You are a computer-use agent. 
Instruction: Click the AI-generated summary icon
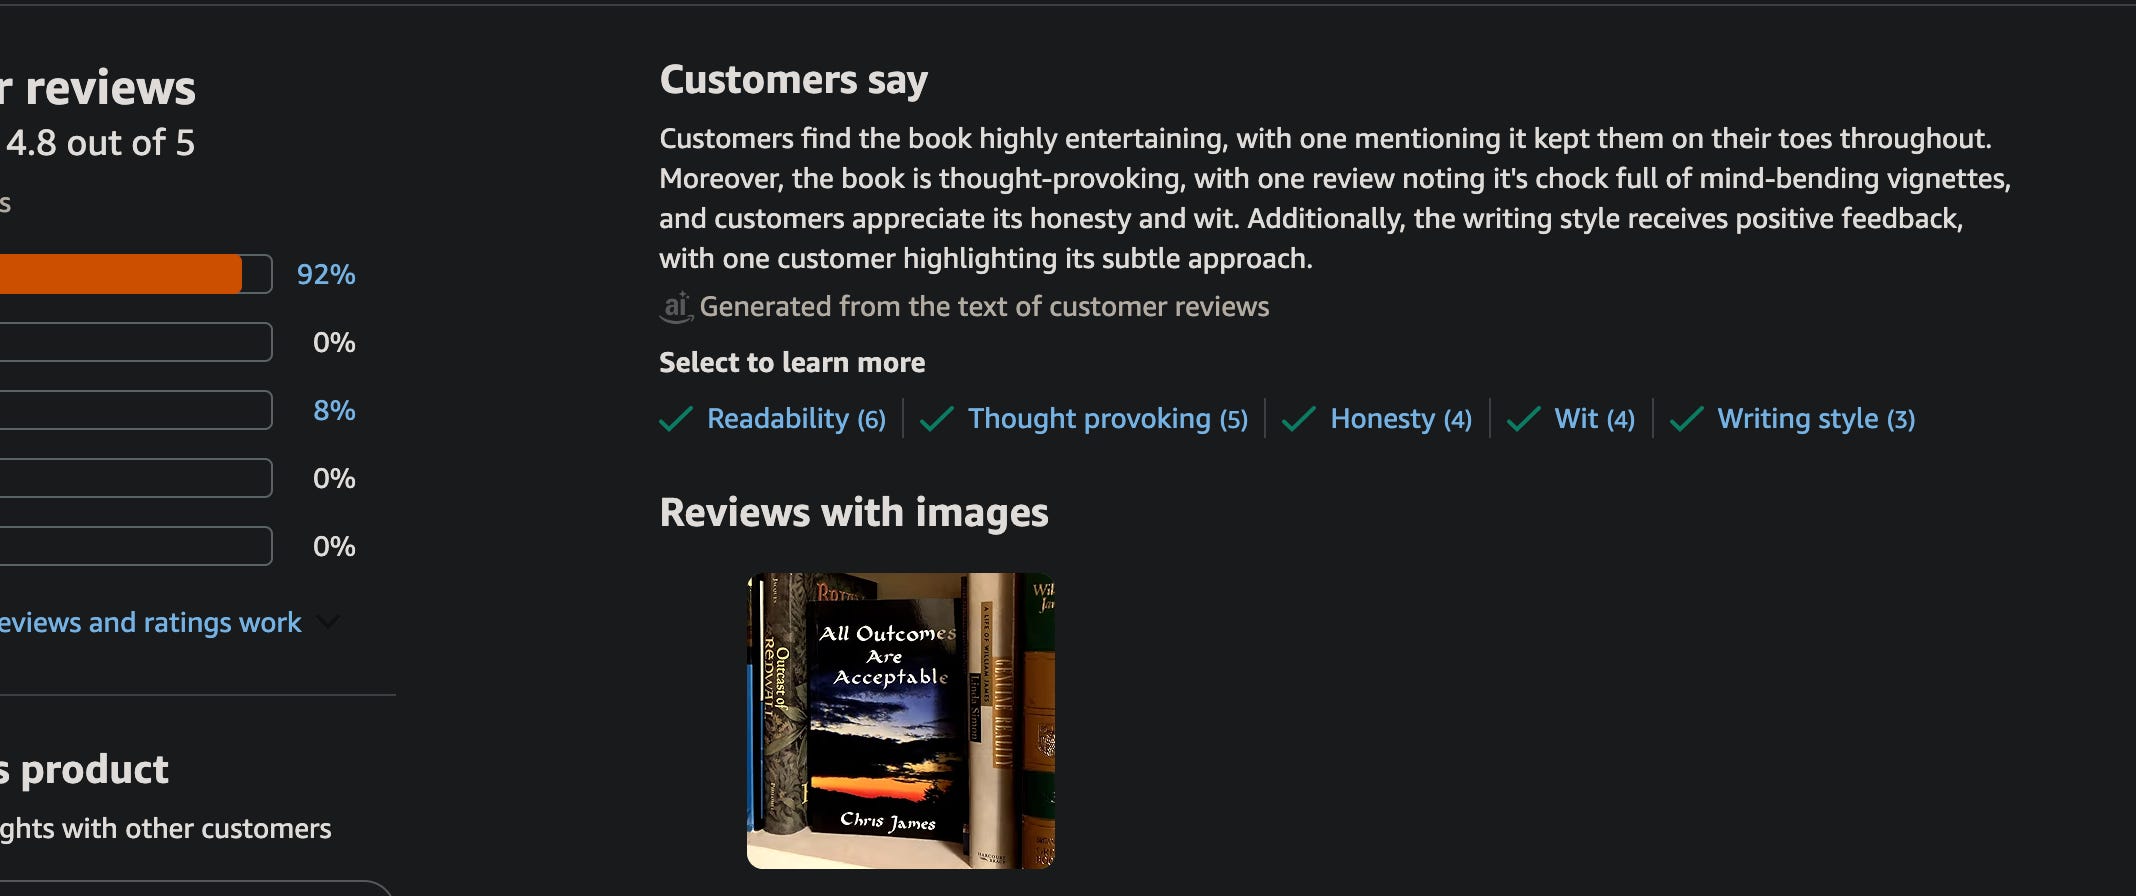pyautogui.click(x=676, y=306)
